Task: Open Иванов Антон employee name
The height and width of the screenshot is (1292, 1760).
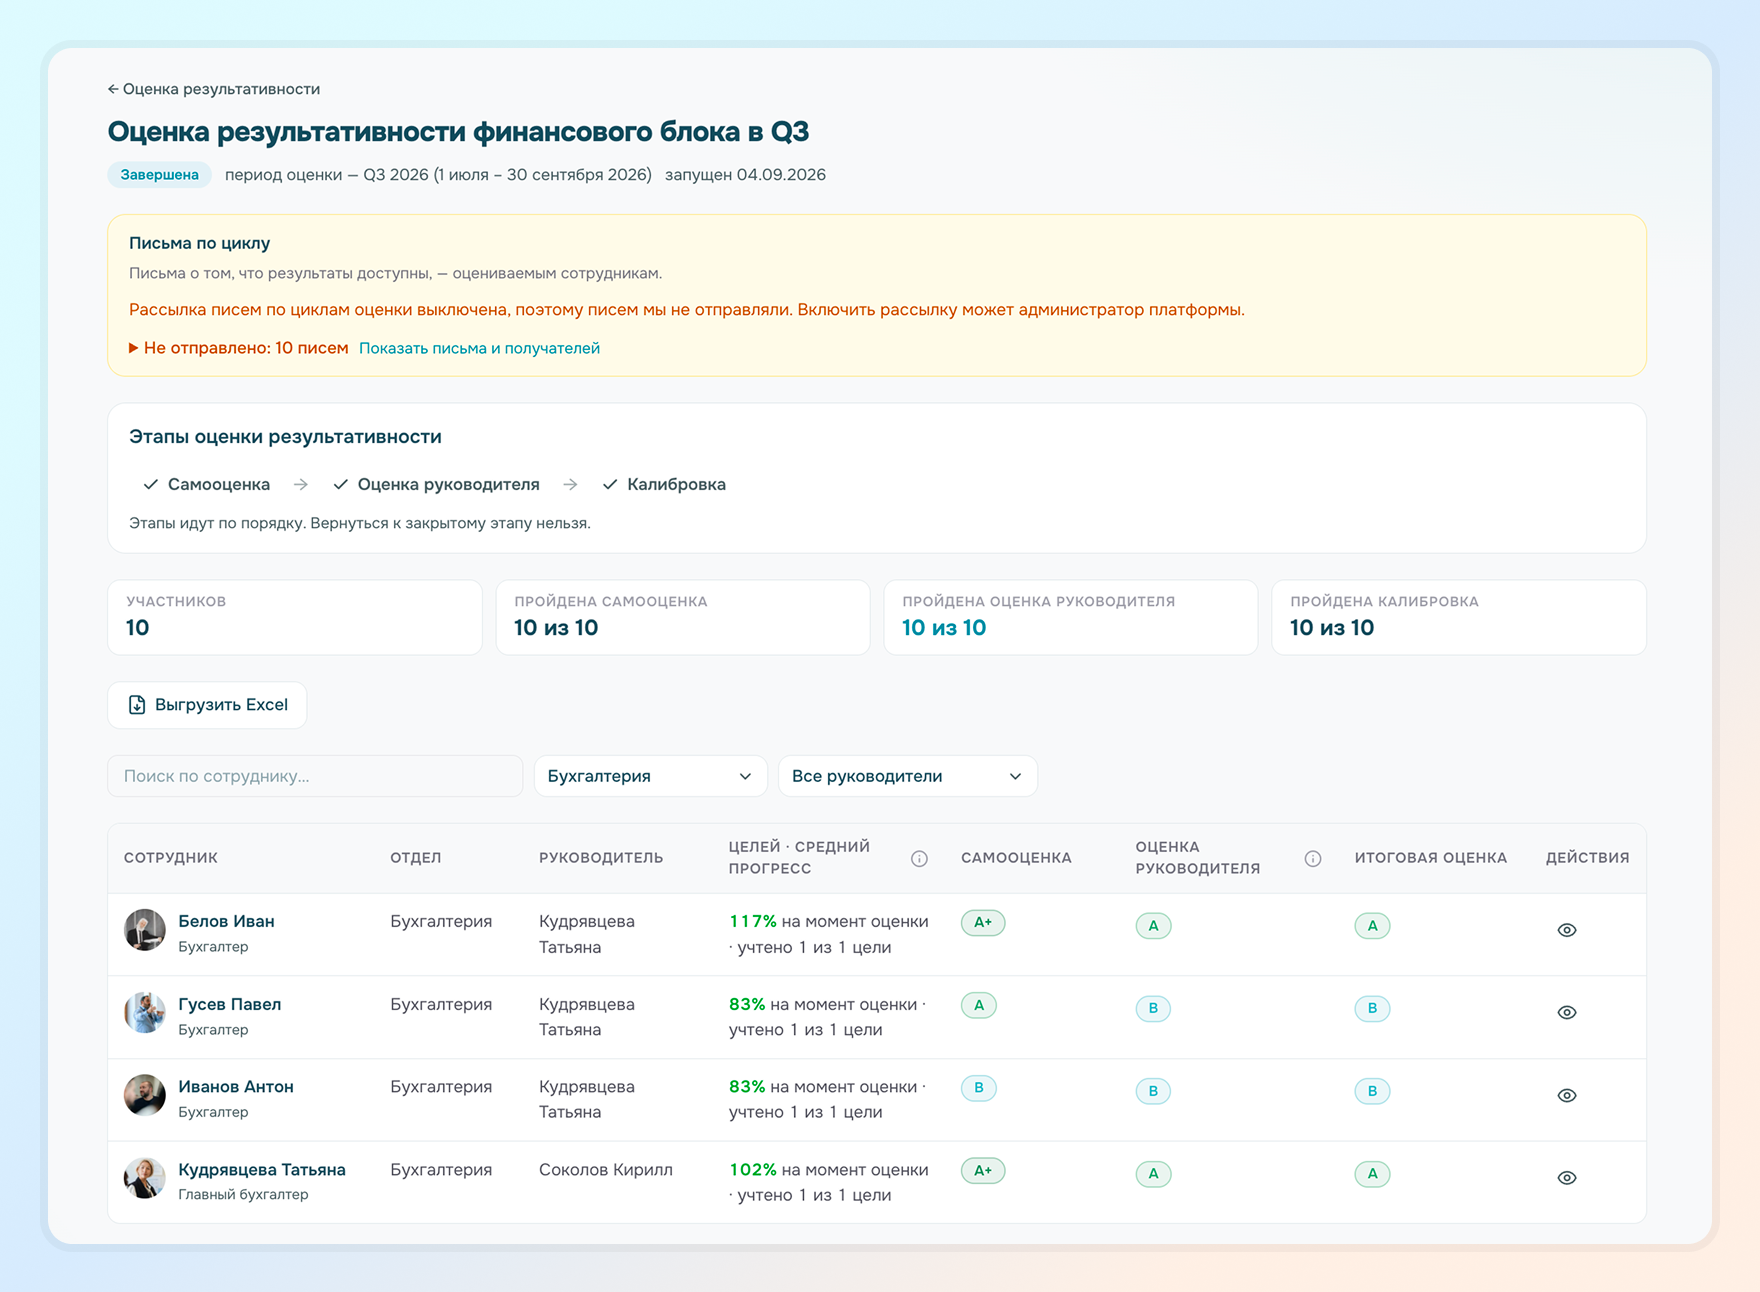Action: pos(236,1086)
